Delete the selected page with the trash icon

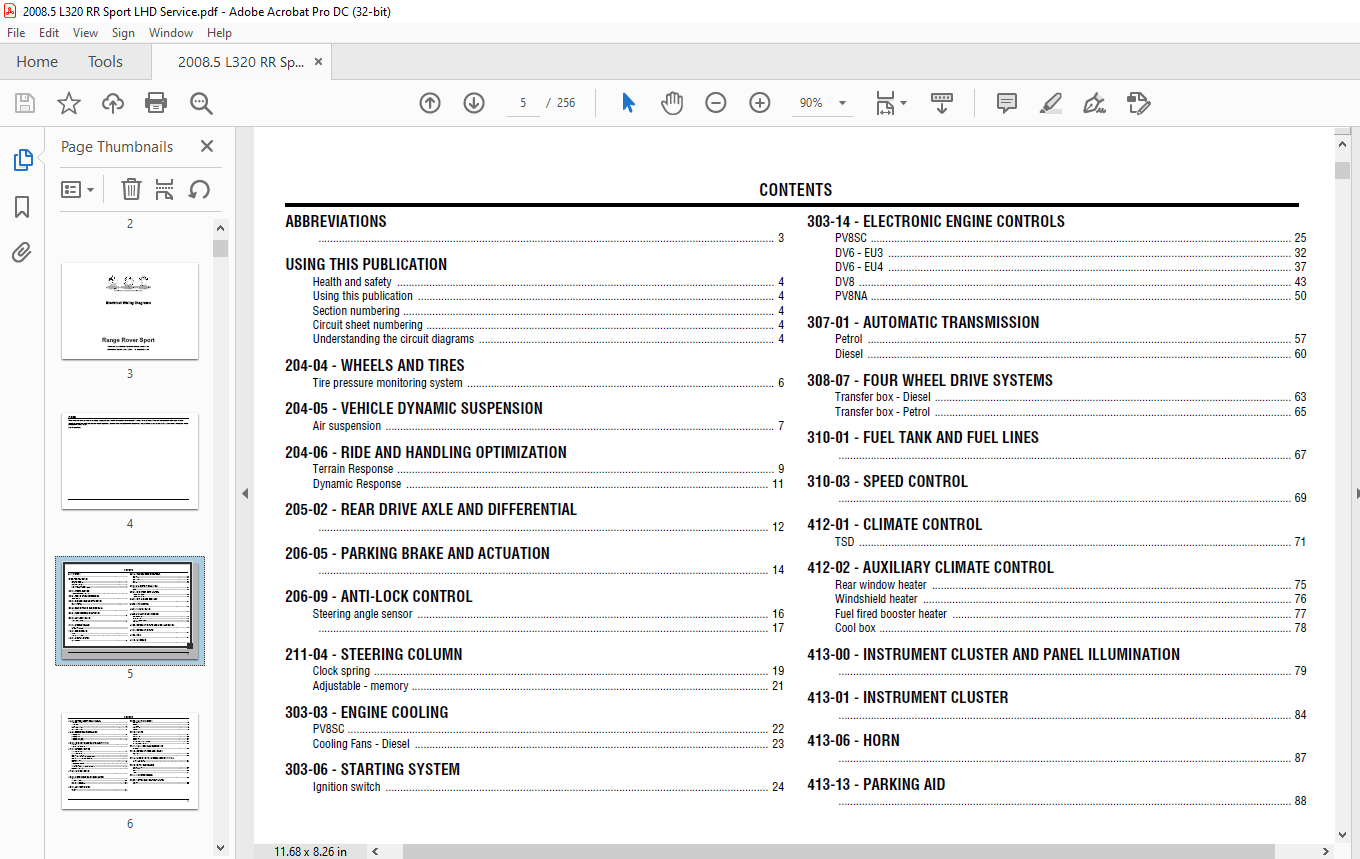(131, 189)
